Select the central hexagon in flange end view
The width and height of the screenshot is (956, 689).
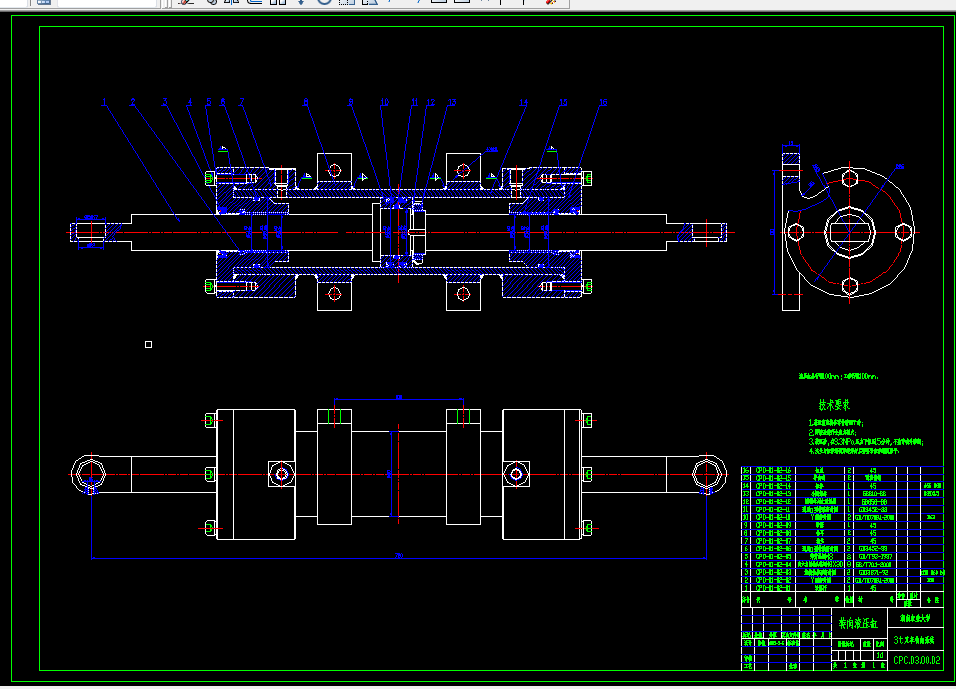850,232
